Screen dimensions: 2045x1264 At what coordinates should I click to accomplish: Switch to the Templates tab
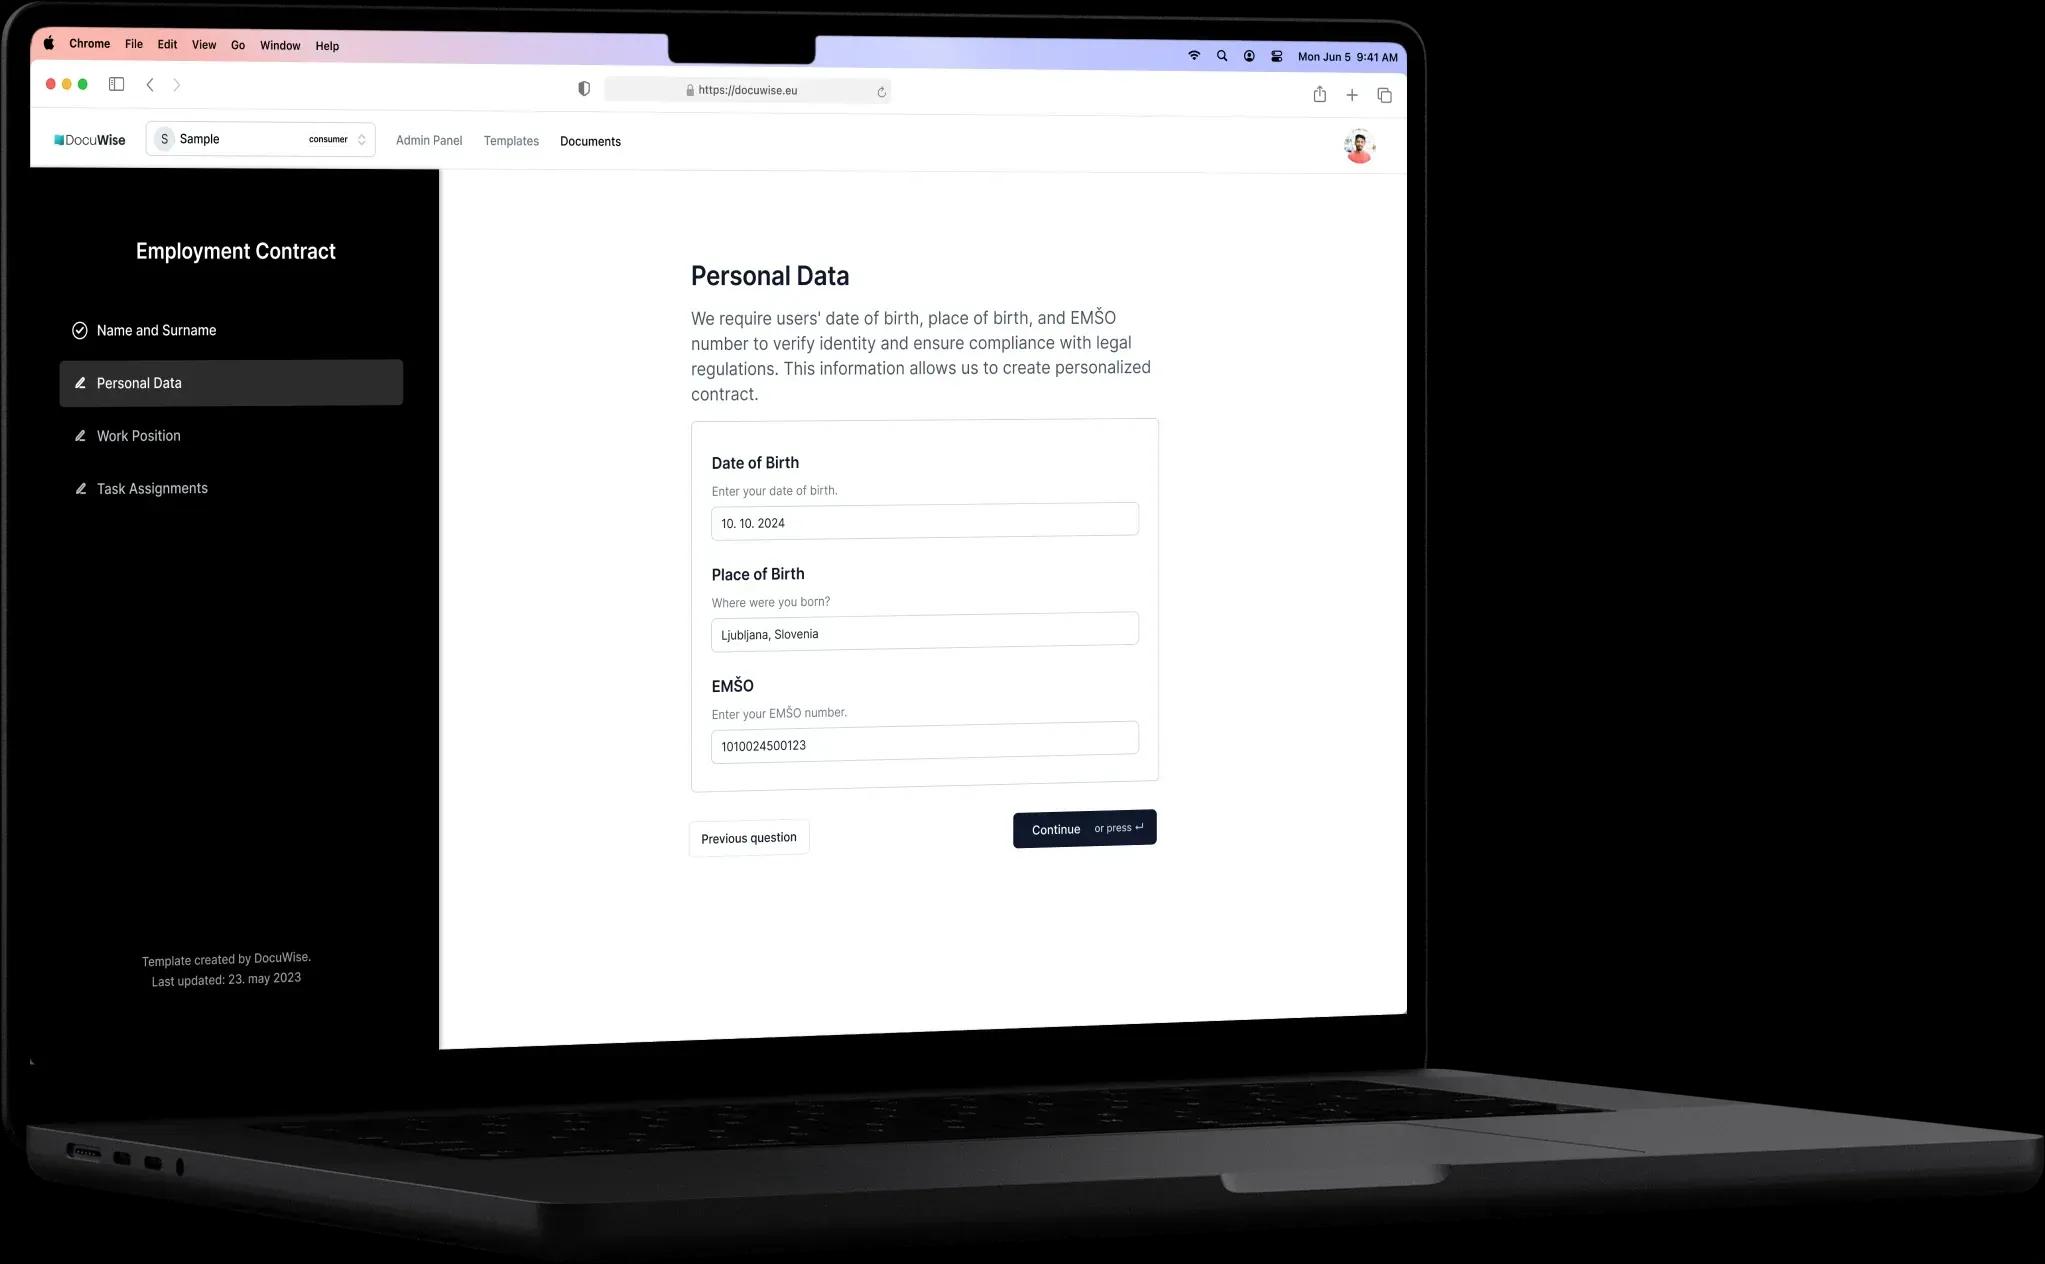[511, 140]
